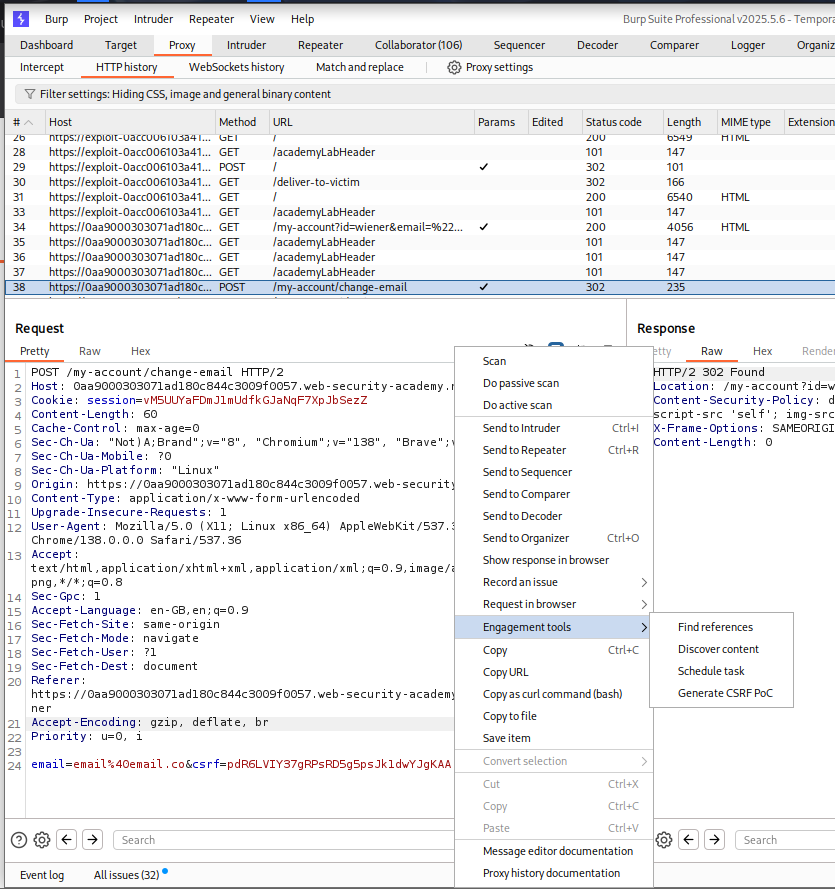Open Proxy history documentation
Viewport: 835px width, 889px height.
[554, 874]
